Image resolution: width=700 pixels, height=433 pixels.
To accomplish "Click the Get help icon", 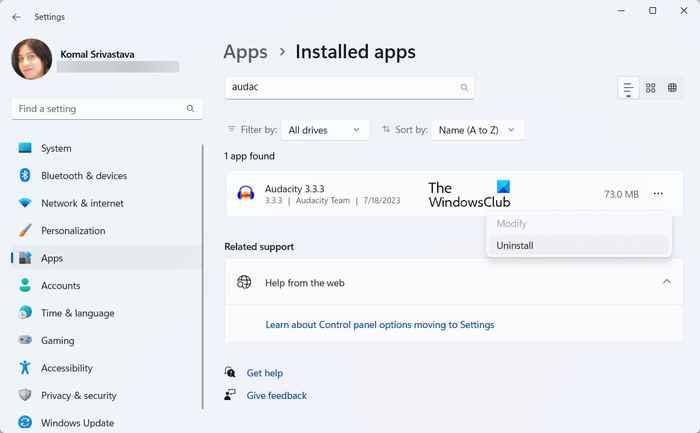I will [231, 373].
